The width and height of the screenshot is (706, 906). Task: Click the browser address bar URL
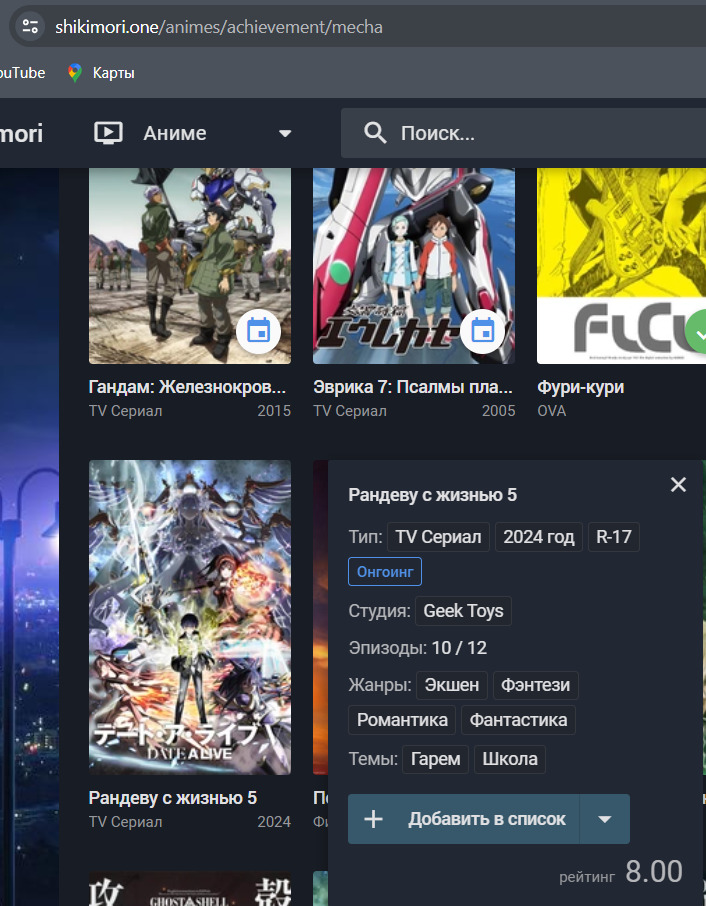[x=220, y=27]
